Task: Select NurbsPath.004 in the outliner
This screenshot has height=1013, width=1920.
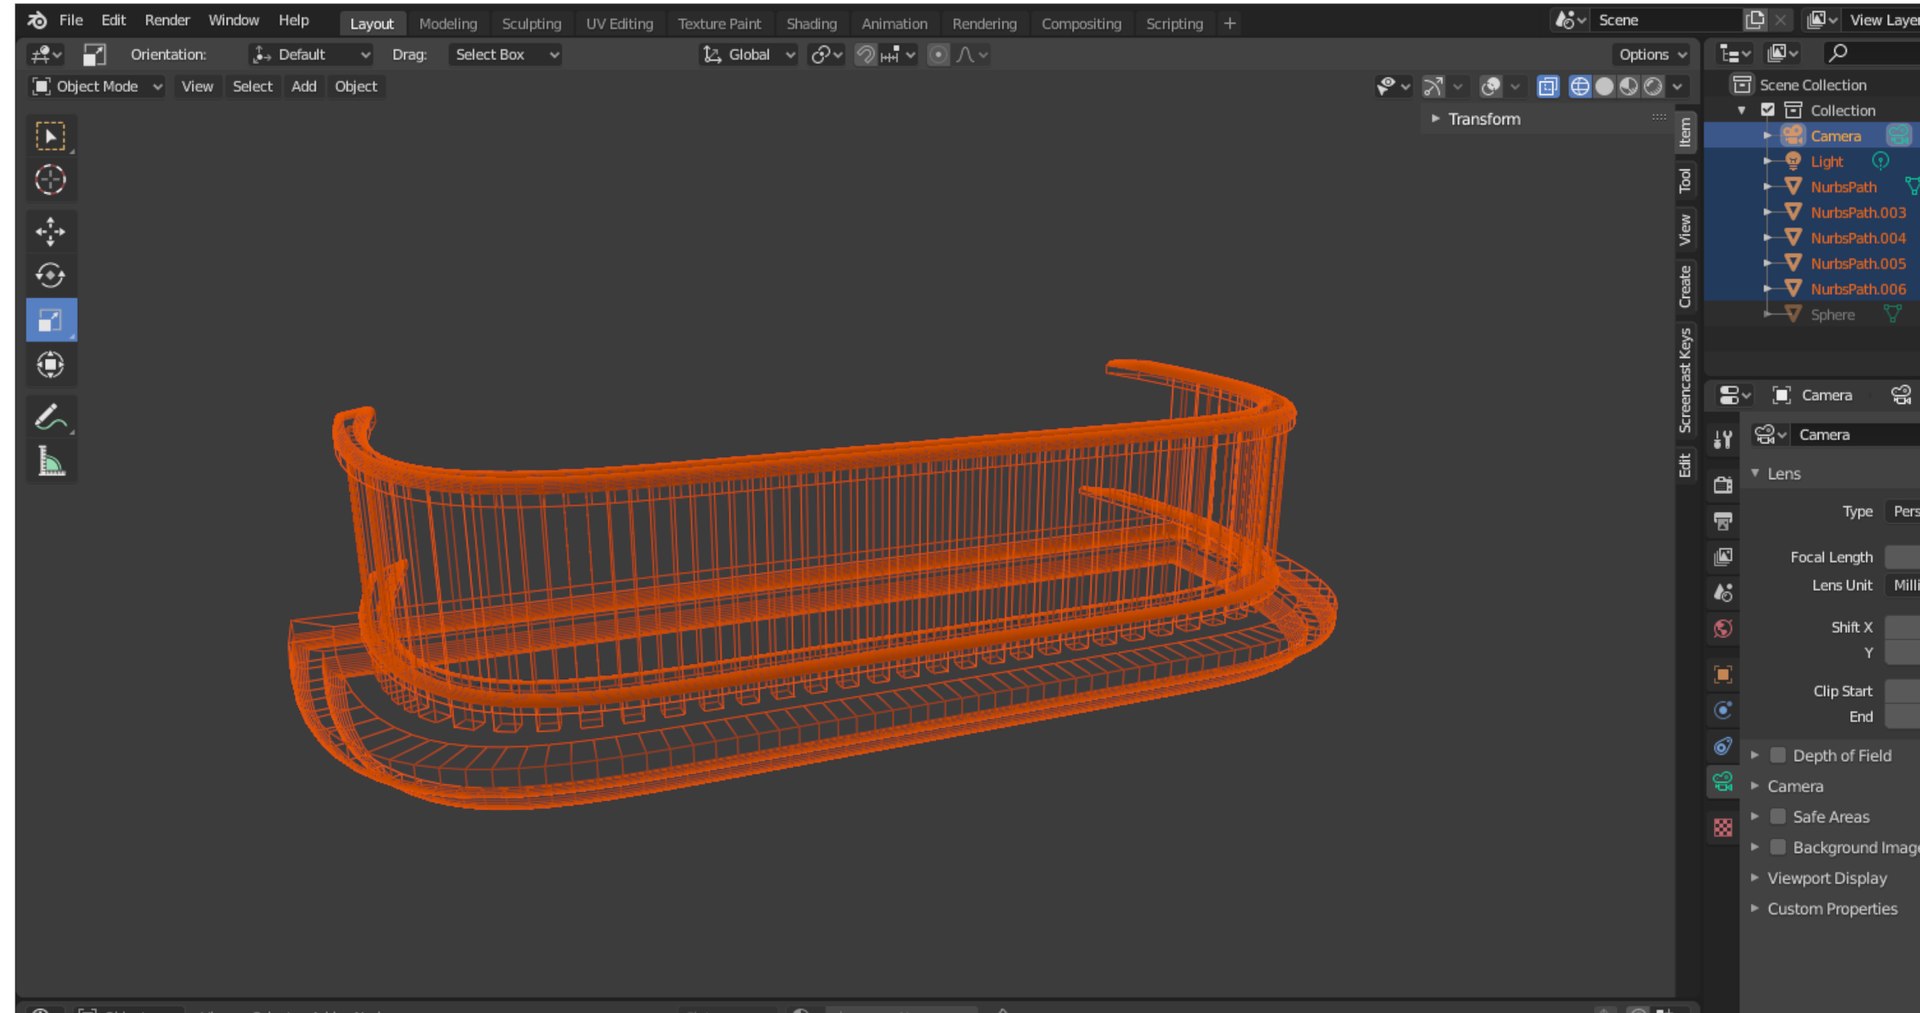Action: 1857,238
